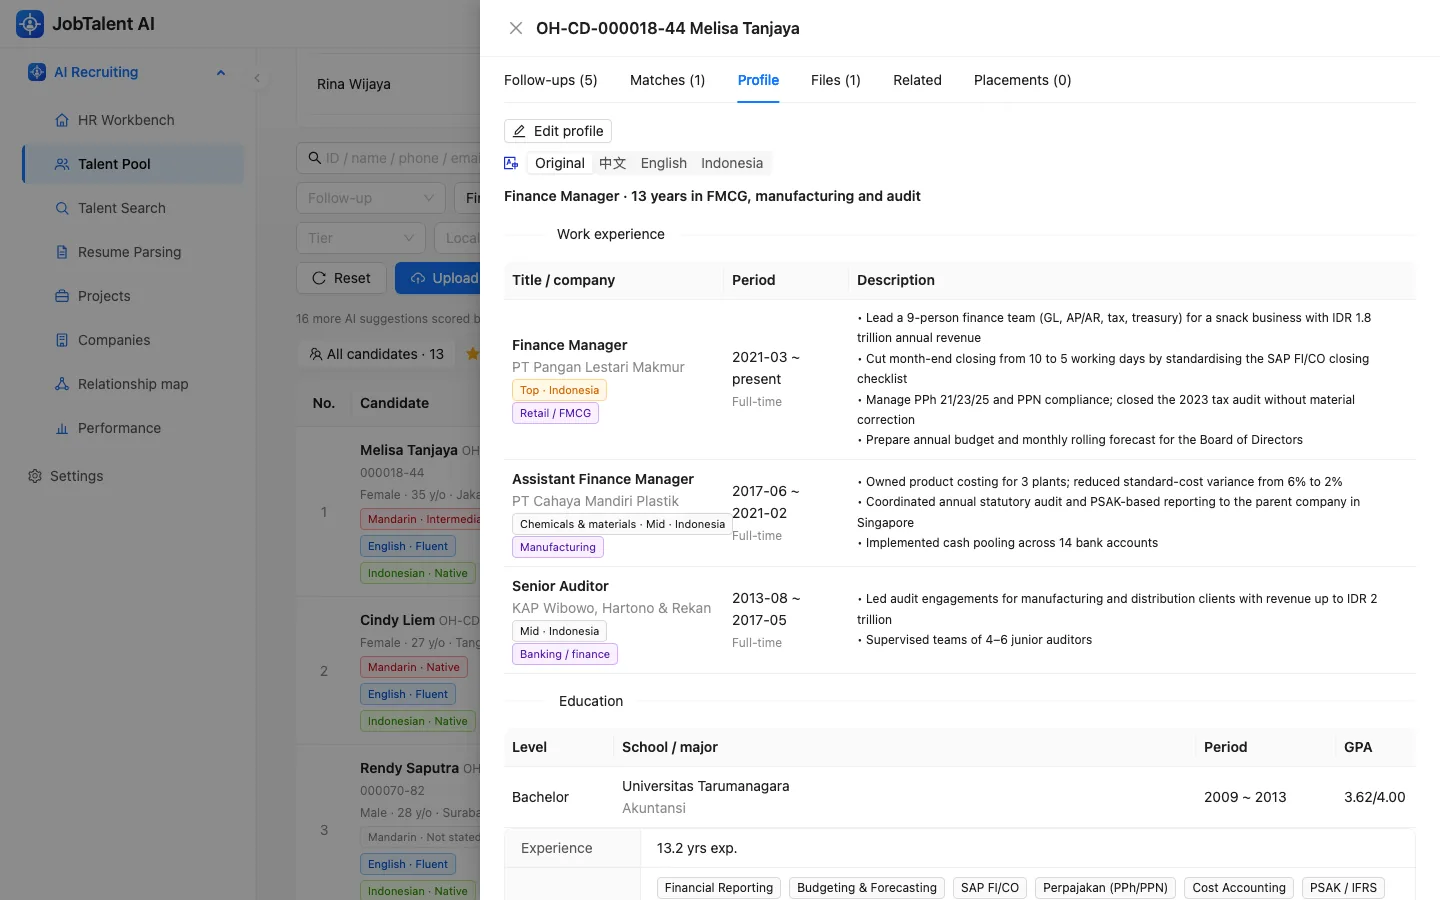The image size is (1440, 900).
Task: Open the Relationship map
Action: [x=133, y=384]
